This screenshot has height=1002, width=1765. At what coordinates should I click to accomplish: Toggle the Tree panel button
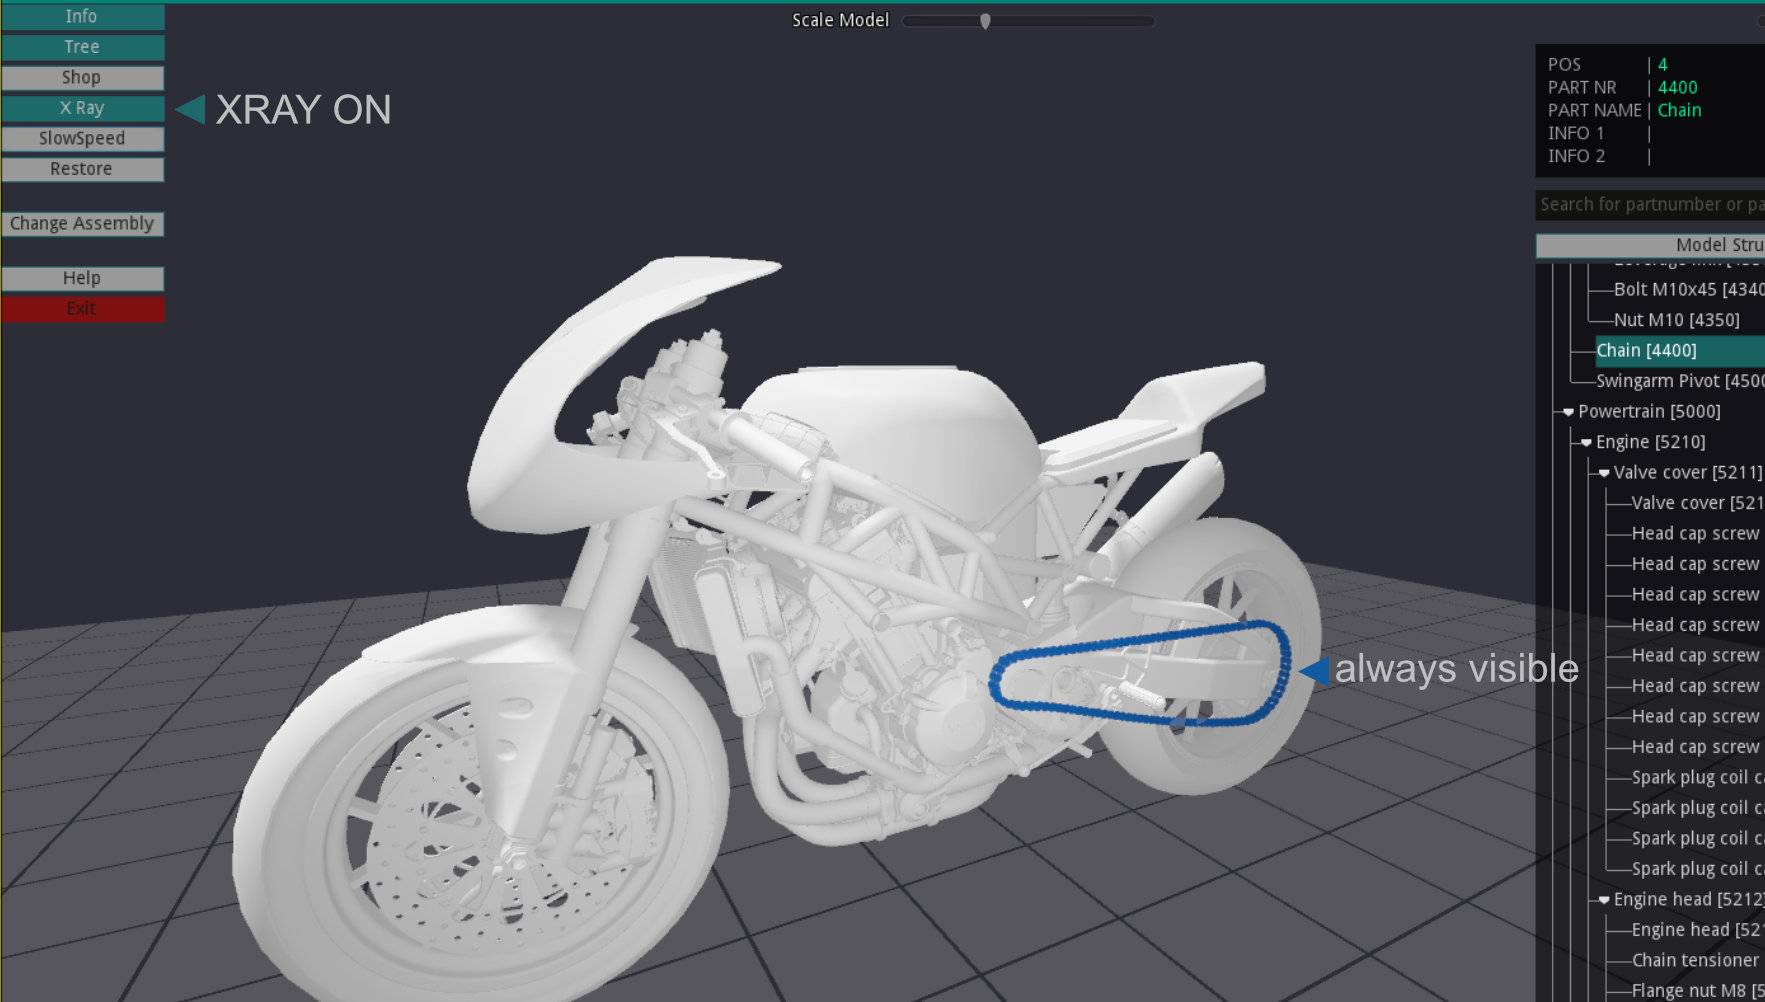coord(82,47)
